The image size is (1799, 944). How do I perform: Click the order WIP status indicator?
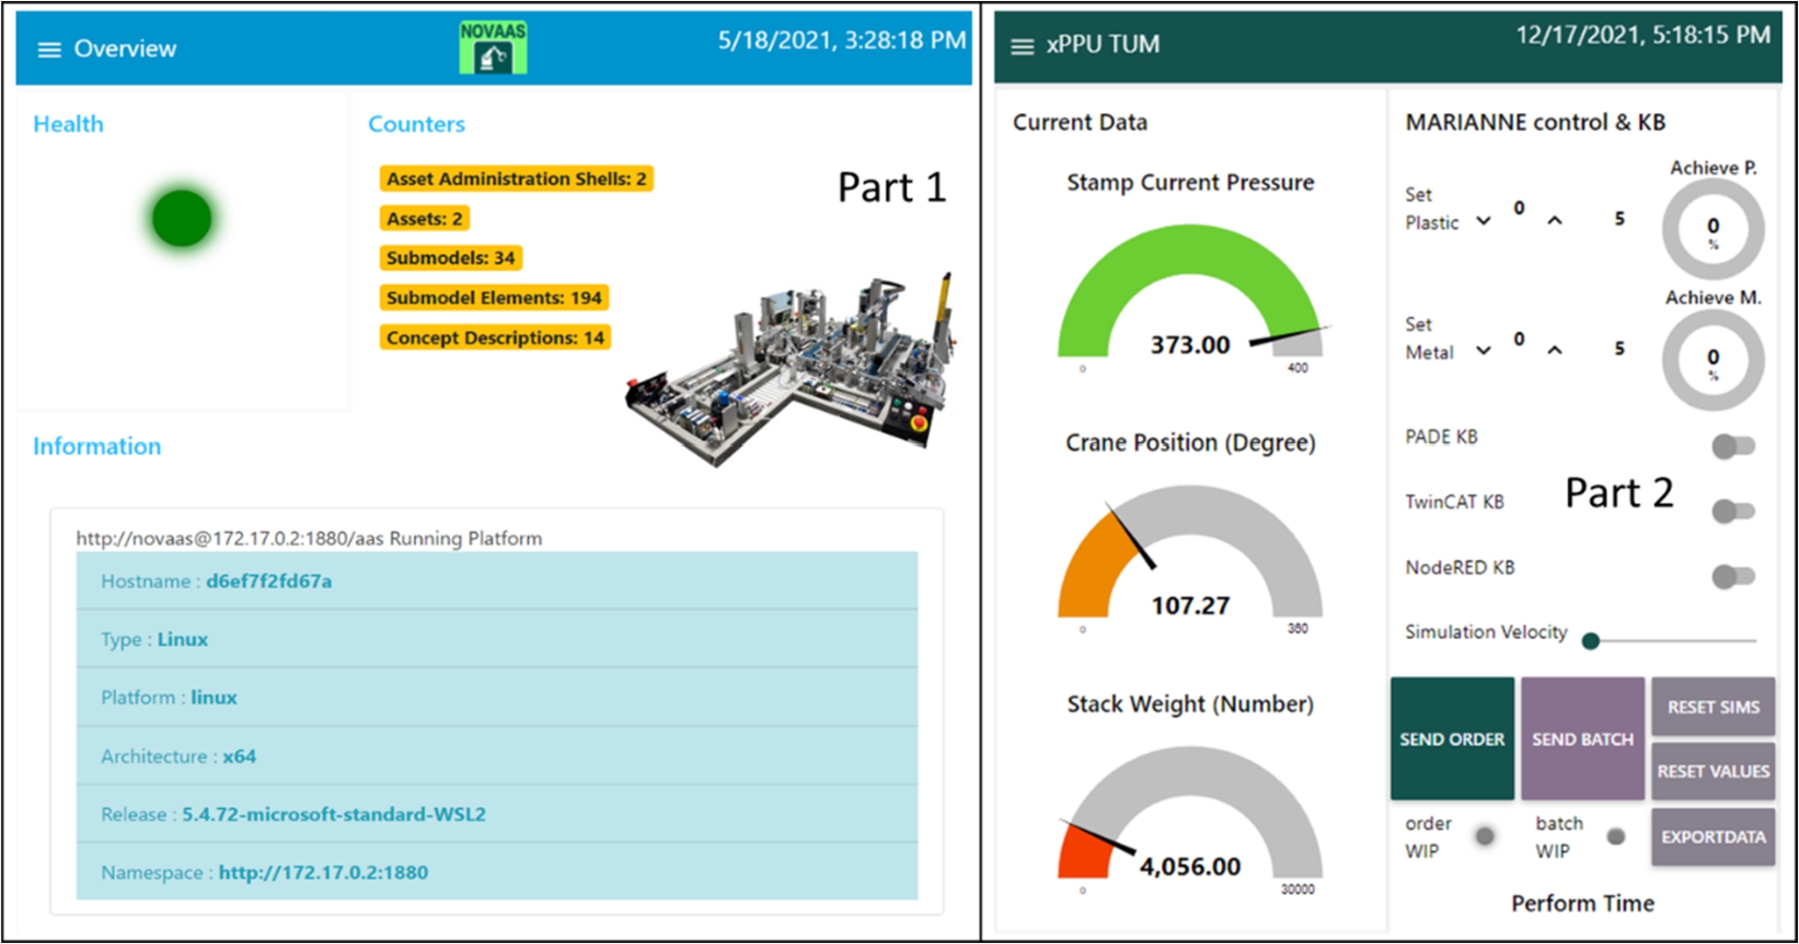1483,834
